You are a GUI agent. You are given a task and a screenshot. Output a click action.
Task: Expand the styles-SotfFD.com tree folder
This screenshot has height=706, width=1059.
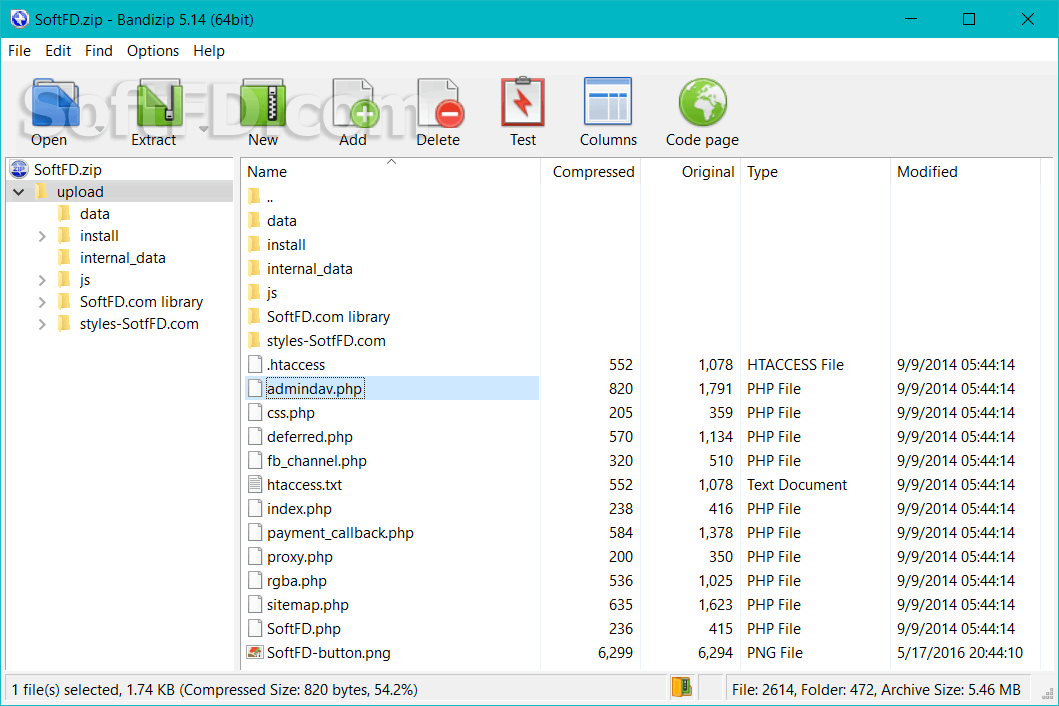pos(42,324)
